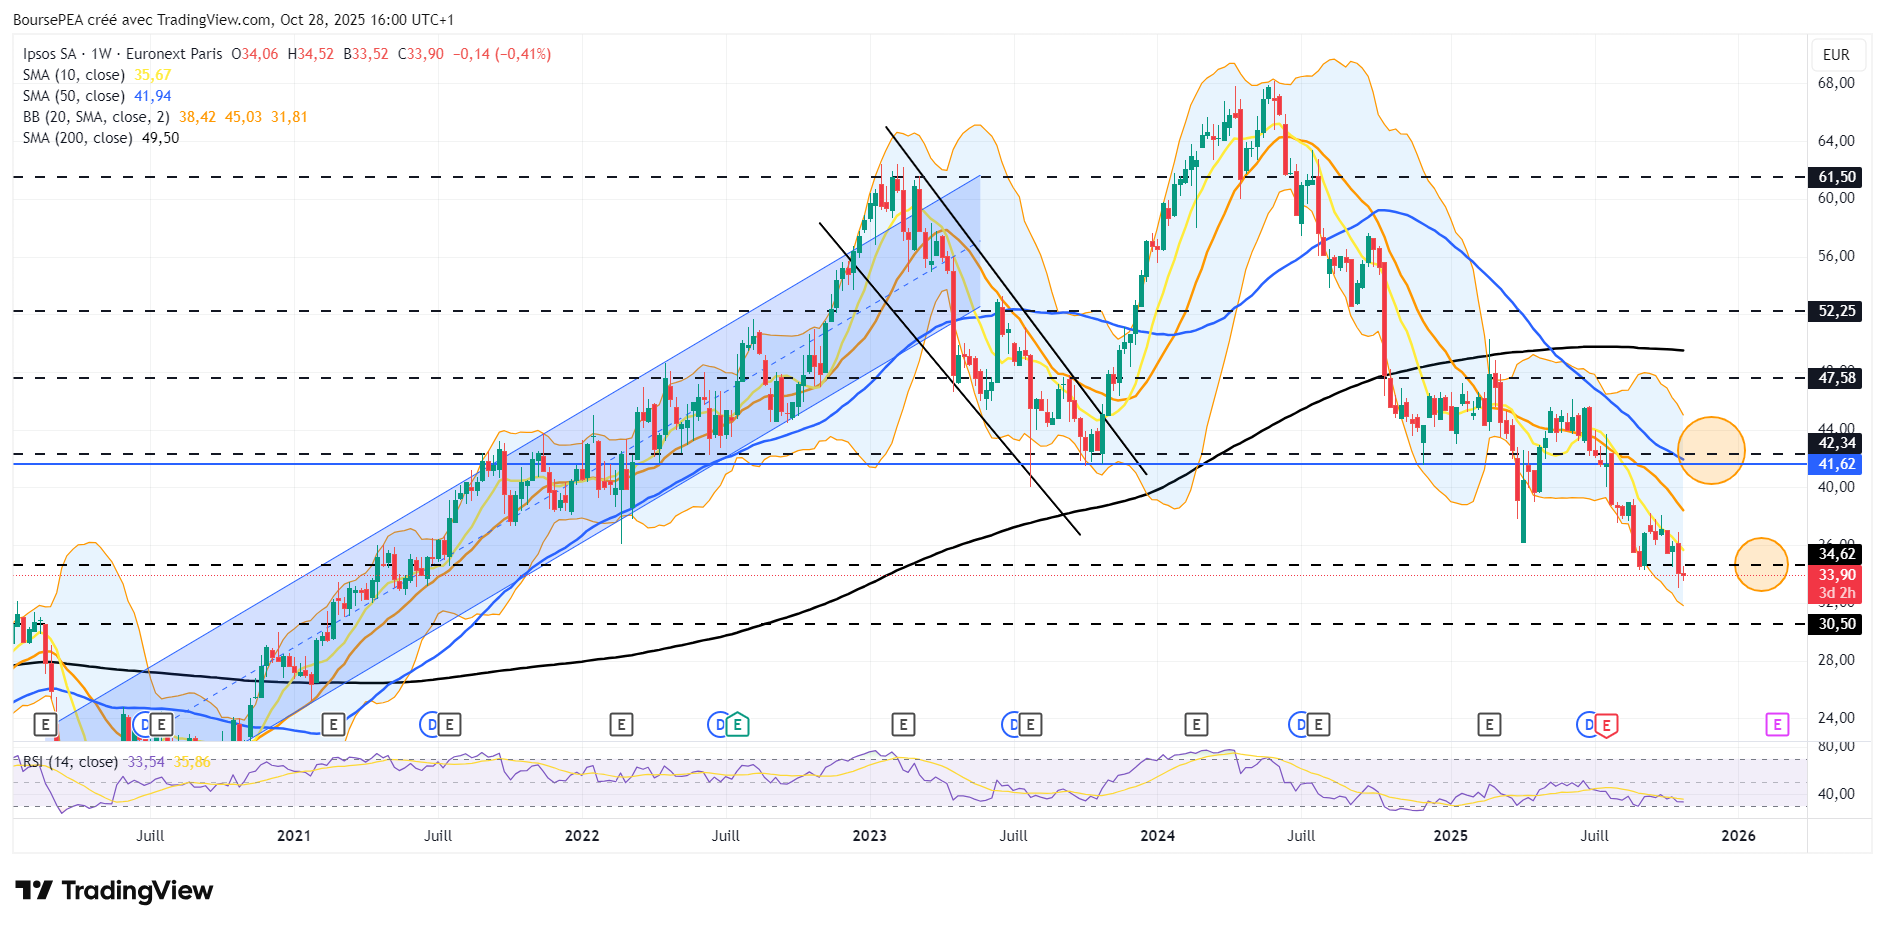Click the red 33,90 current price label

pos(1836,575)
